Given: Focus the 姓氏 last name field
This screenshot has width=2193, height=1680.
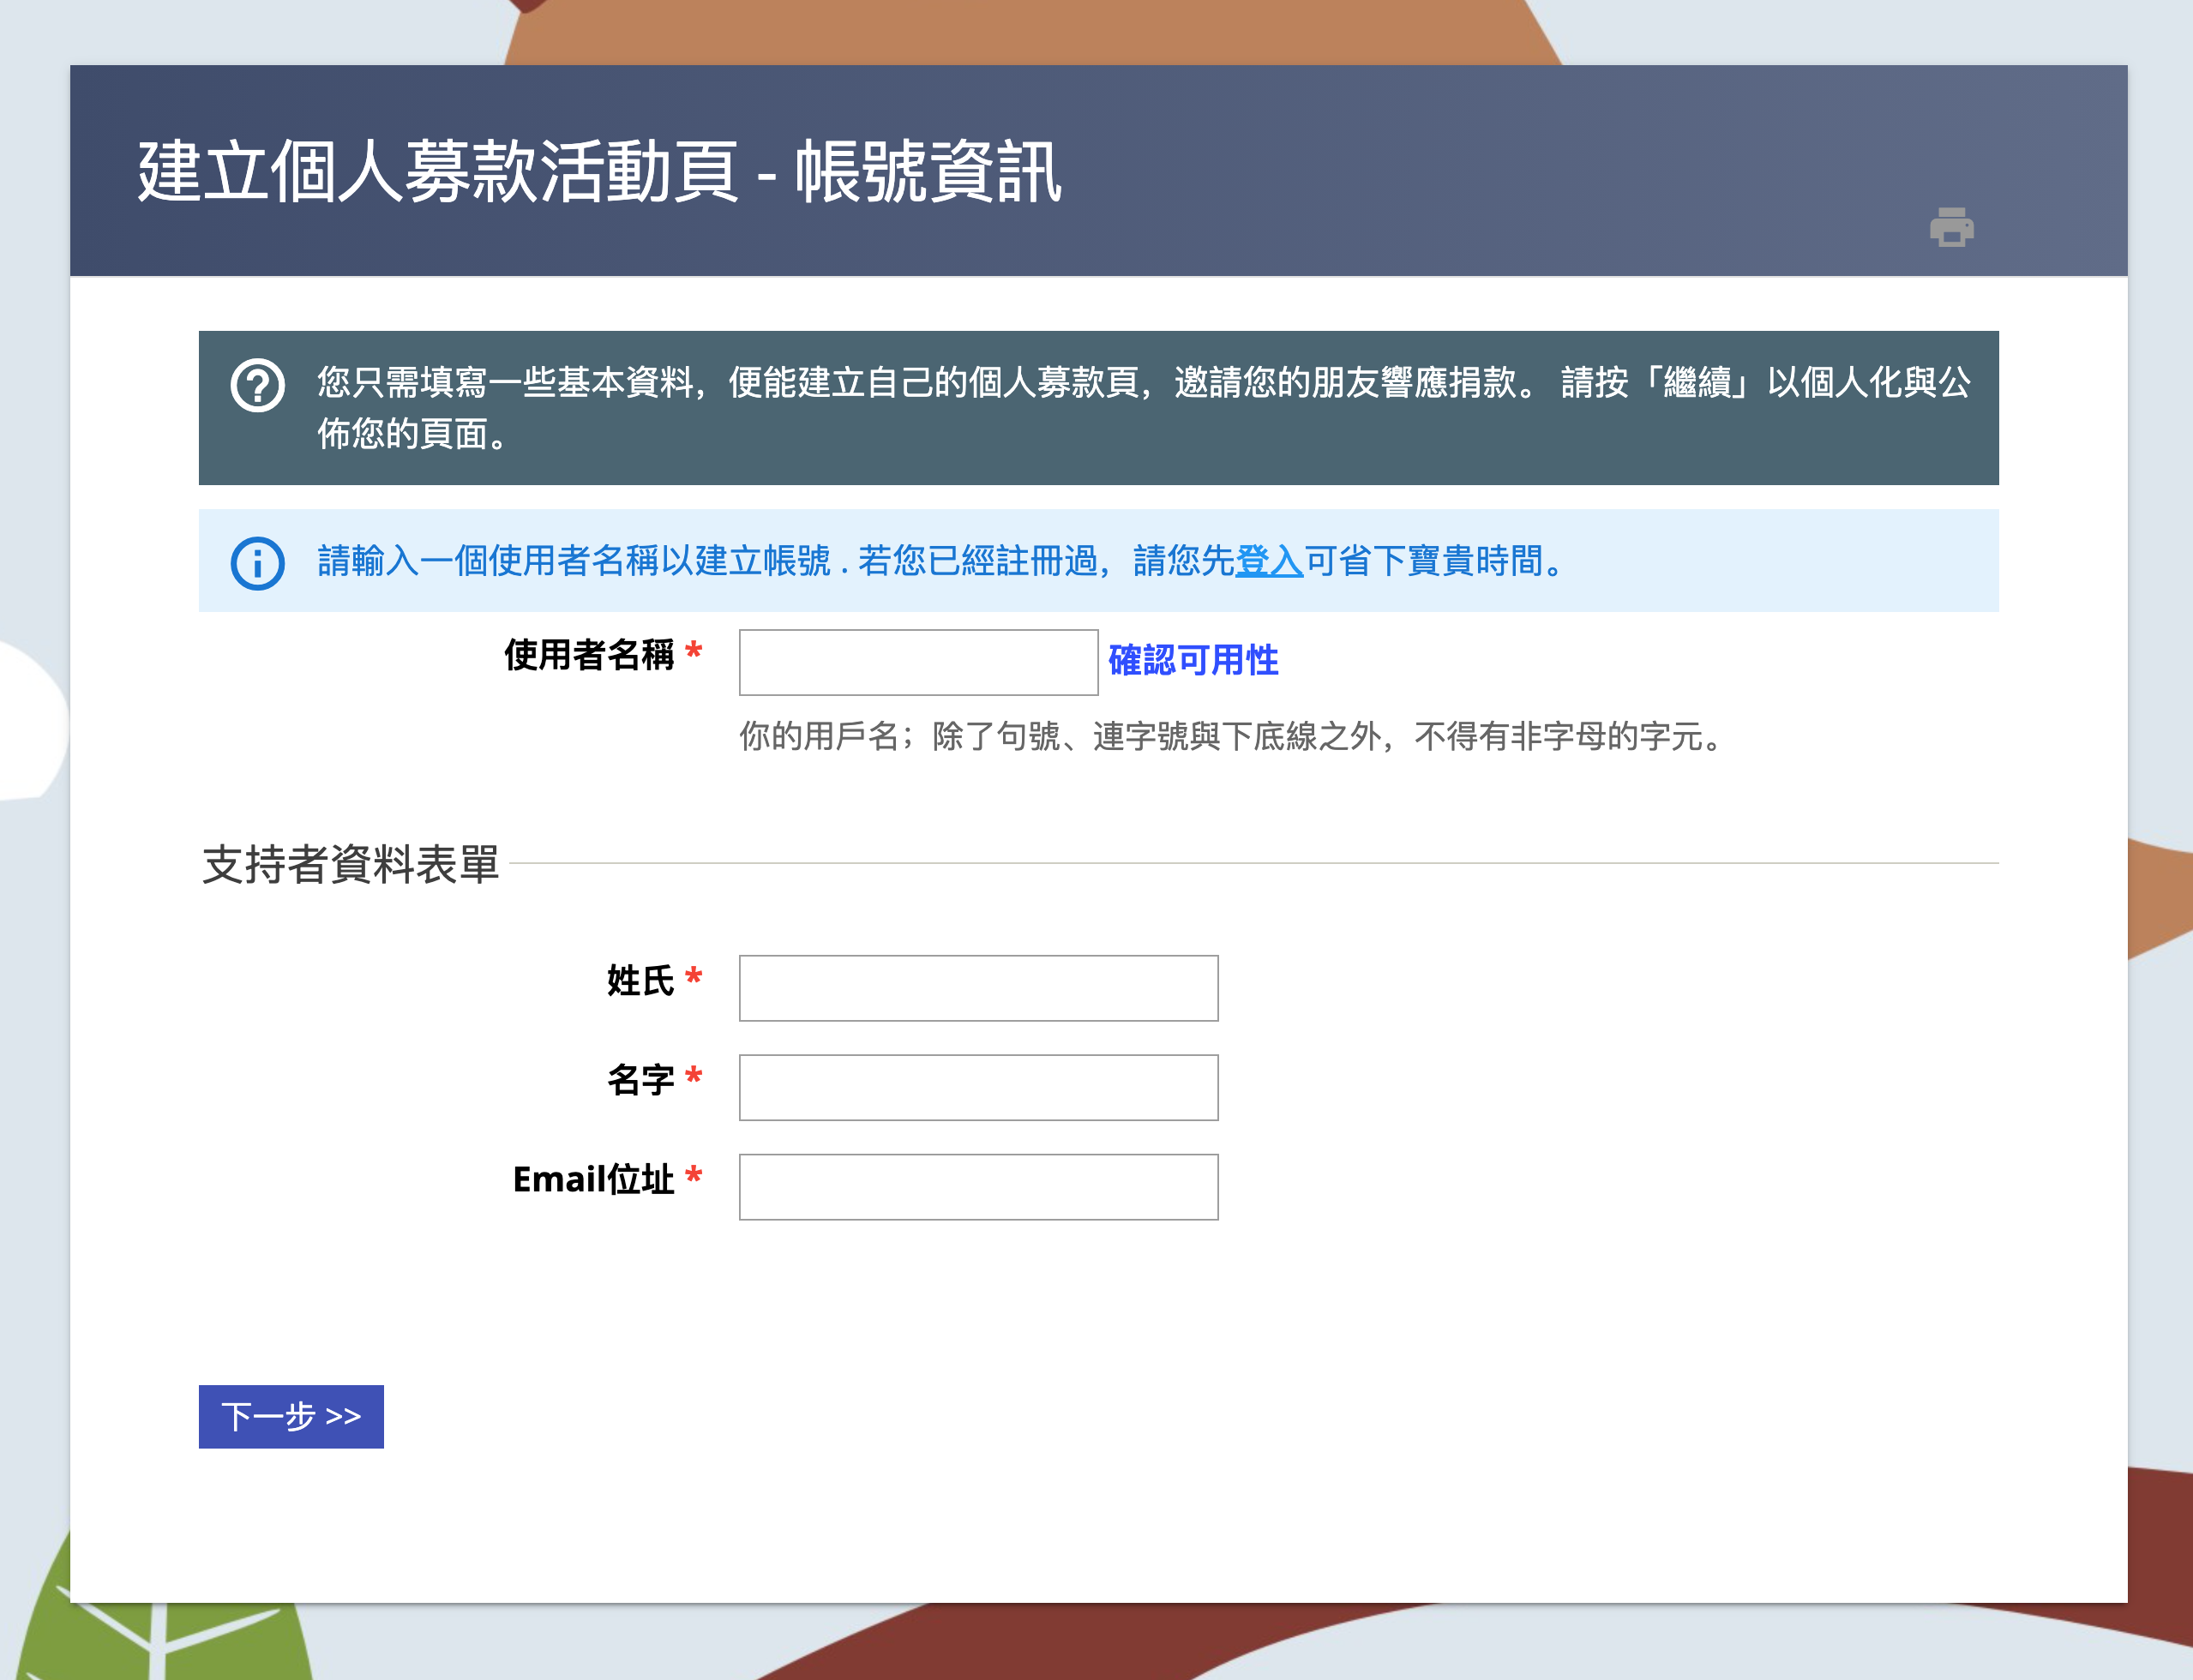Looking at the screenshot, I should (x=978, y=988).
